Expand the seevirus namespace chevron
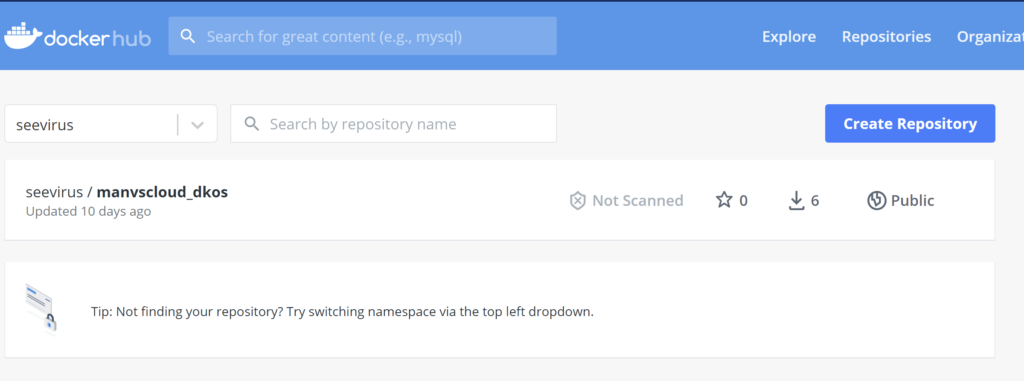1024x381 pixels. [x=198, y=124]
